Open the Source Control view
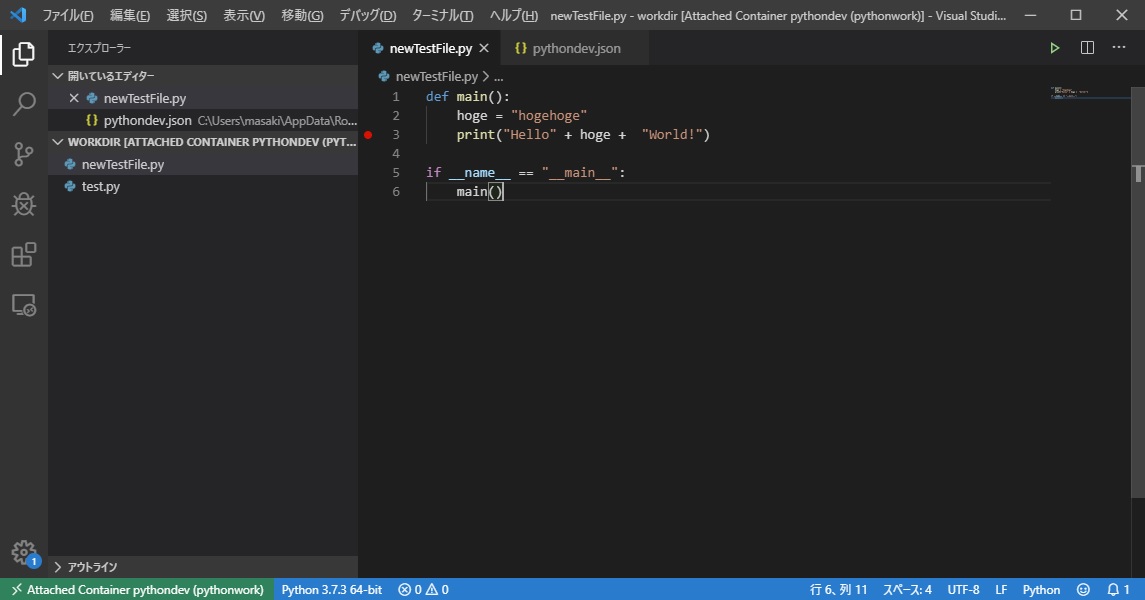Screen dimensions: 1145x600 pos(22,154)
